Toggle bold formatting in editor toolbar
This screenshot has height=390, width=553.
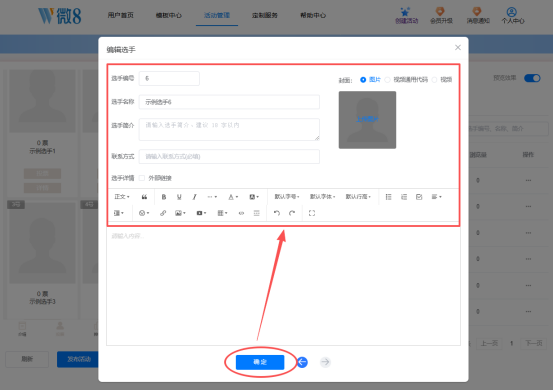[x=164, y=197]
